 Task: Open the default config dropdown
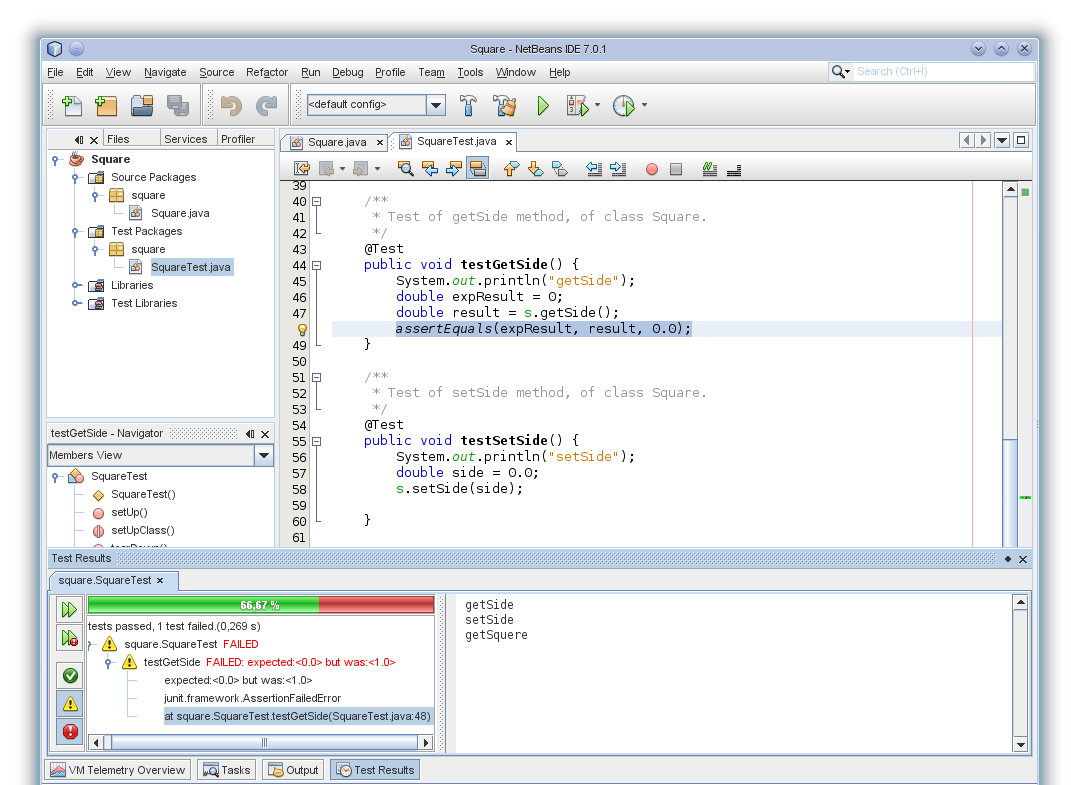(x=436, y=105)
